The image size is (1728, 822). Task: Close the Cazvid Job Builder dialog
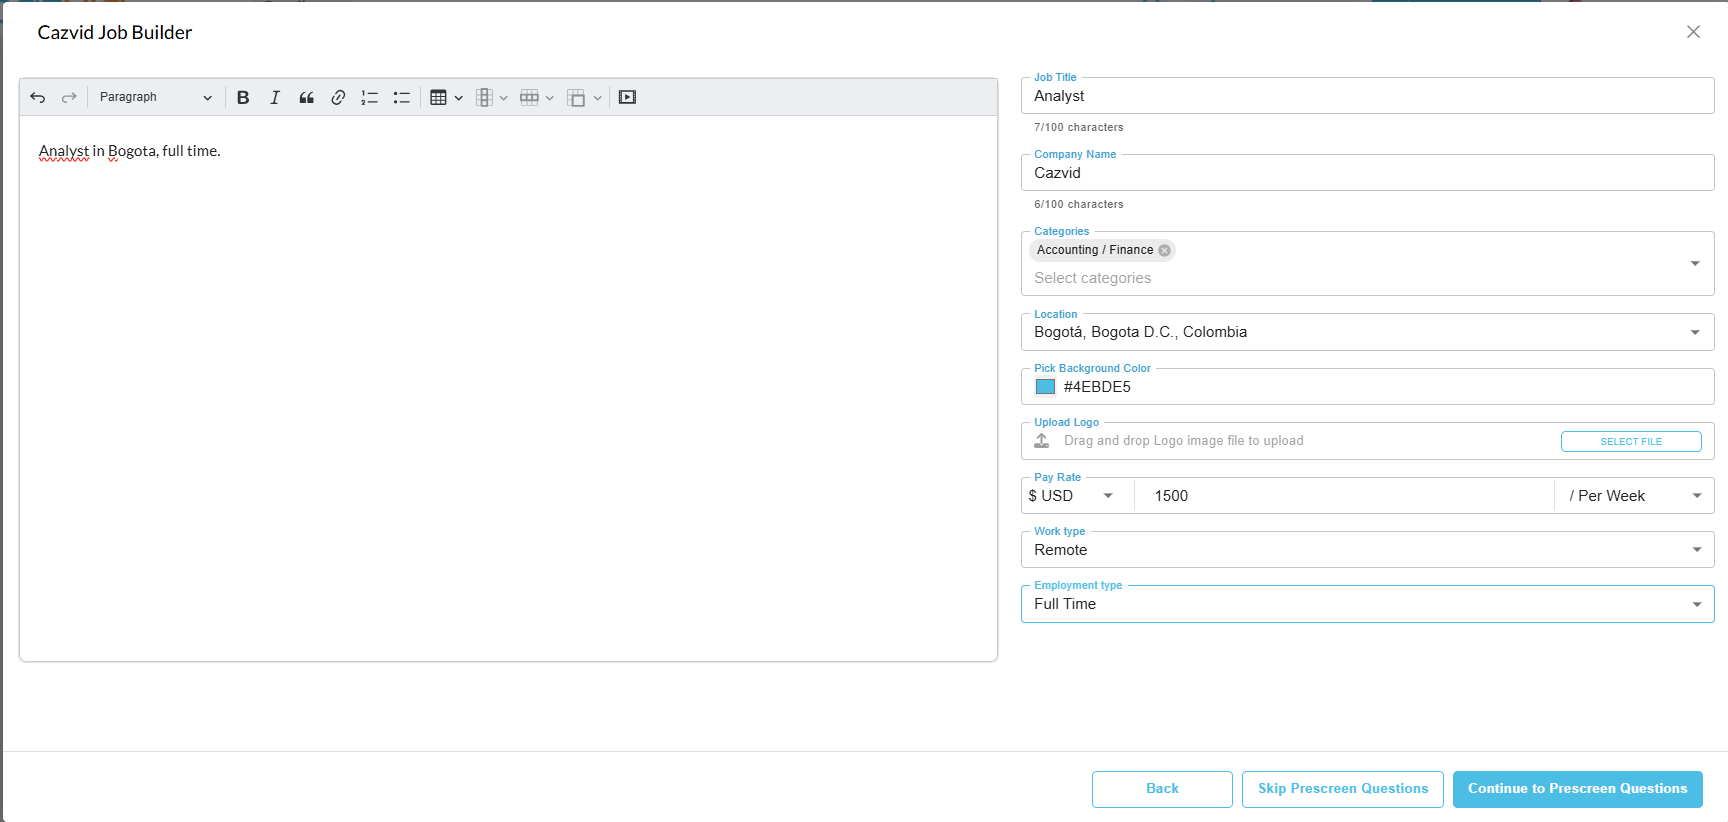pyautogui.click(x=1693, y=32)
